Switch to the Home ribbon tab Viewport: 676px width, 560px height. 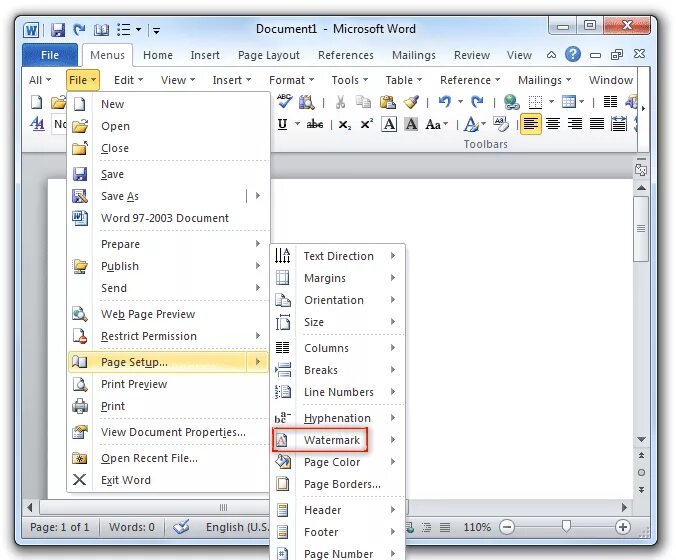(x=158, y=55)
